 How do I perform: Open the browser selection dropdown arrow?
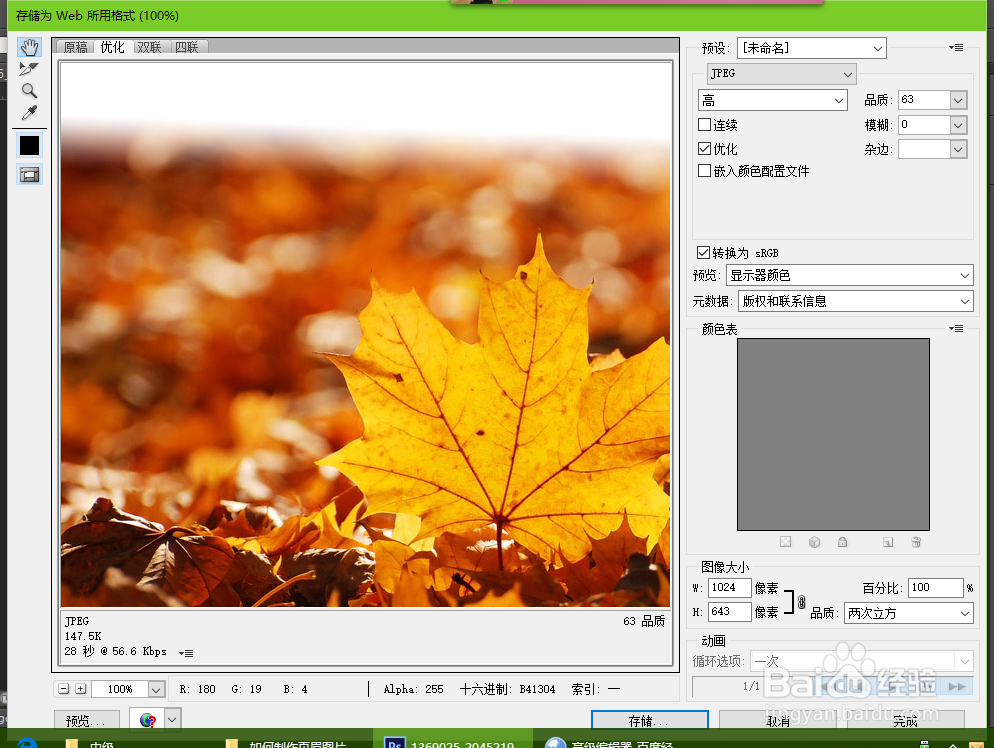pos(172,720)
